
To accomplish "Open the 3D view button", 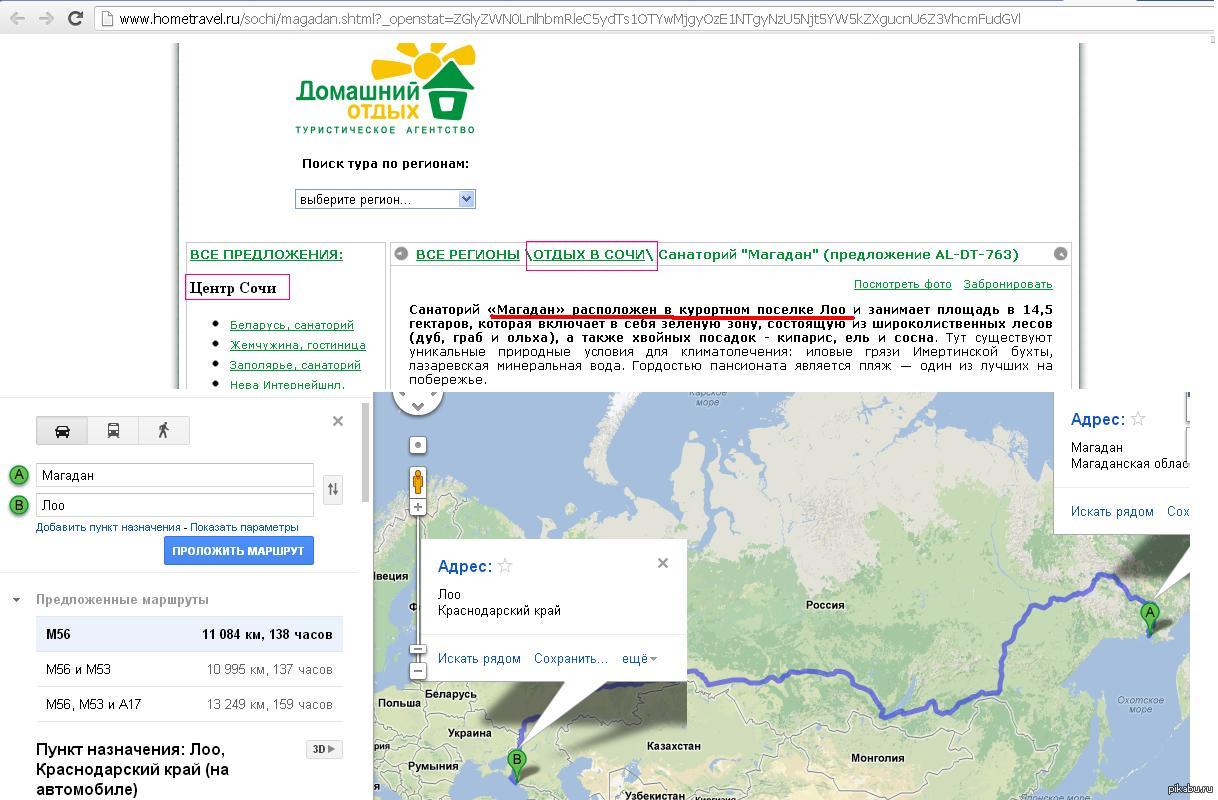I will click(324, 749).
